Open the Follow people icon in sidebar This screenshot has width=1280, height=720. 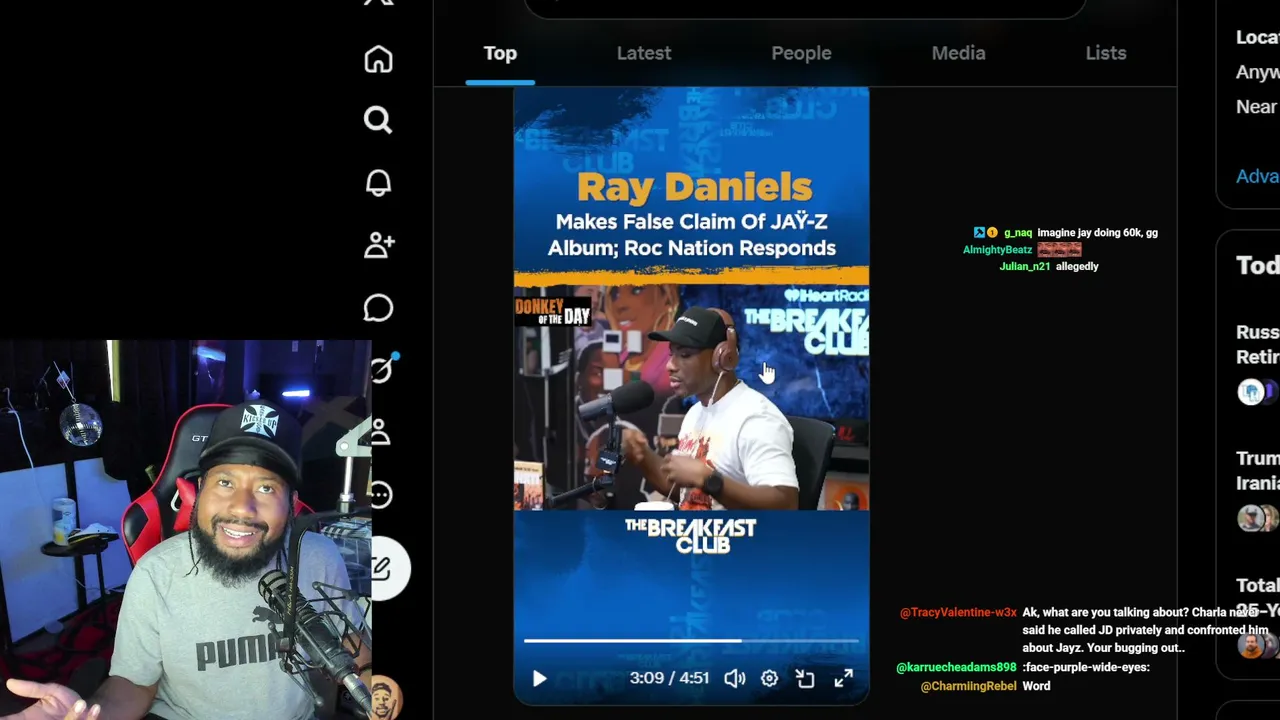(x=379, y=245)
